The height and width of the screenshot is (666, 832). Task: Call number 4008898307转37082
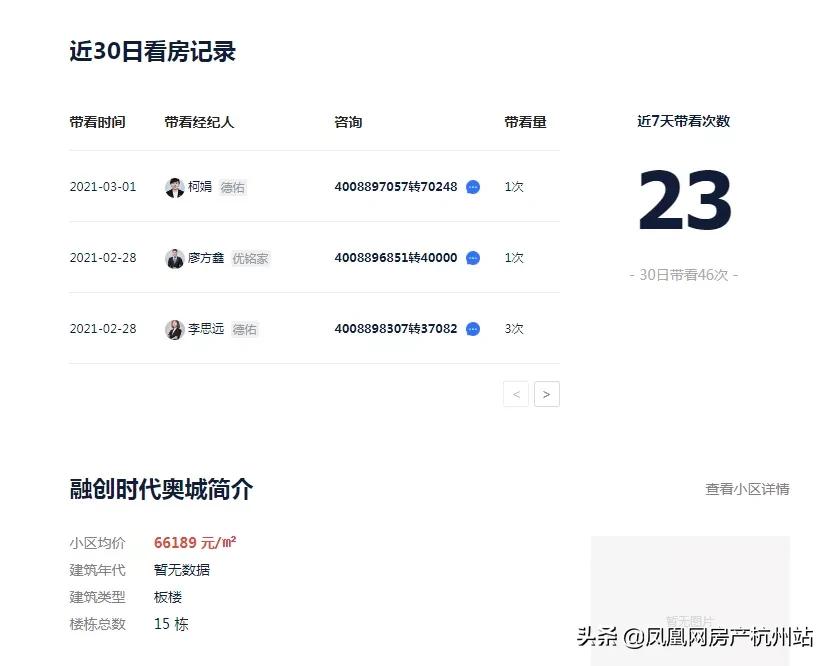point(396,328)
